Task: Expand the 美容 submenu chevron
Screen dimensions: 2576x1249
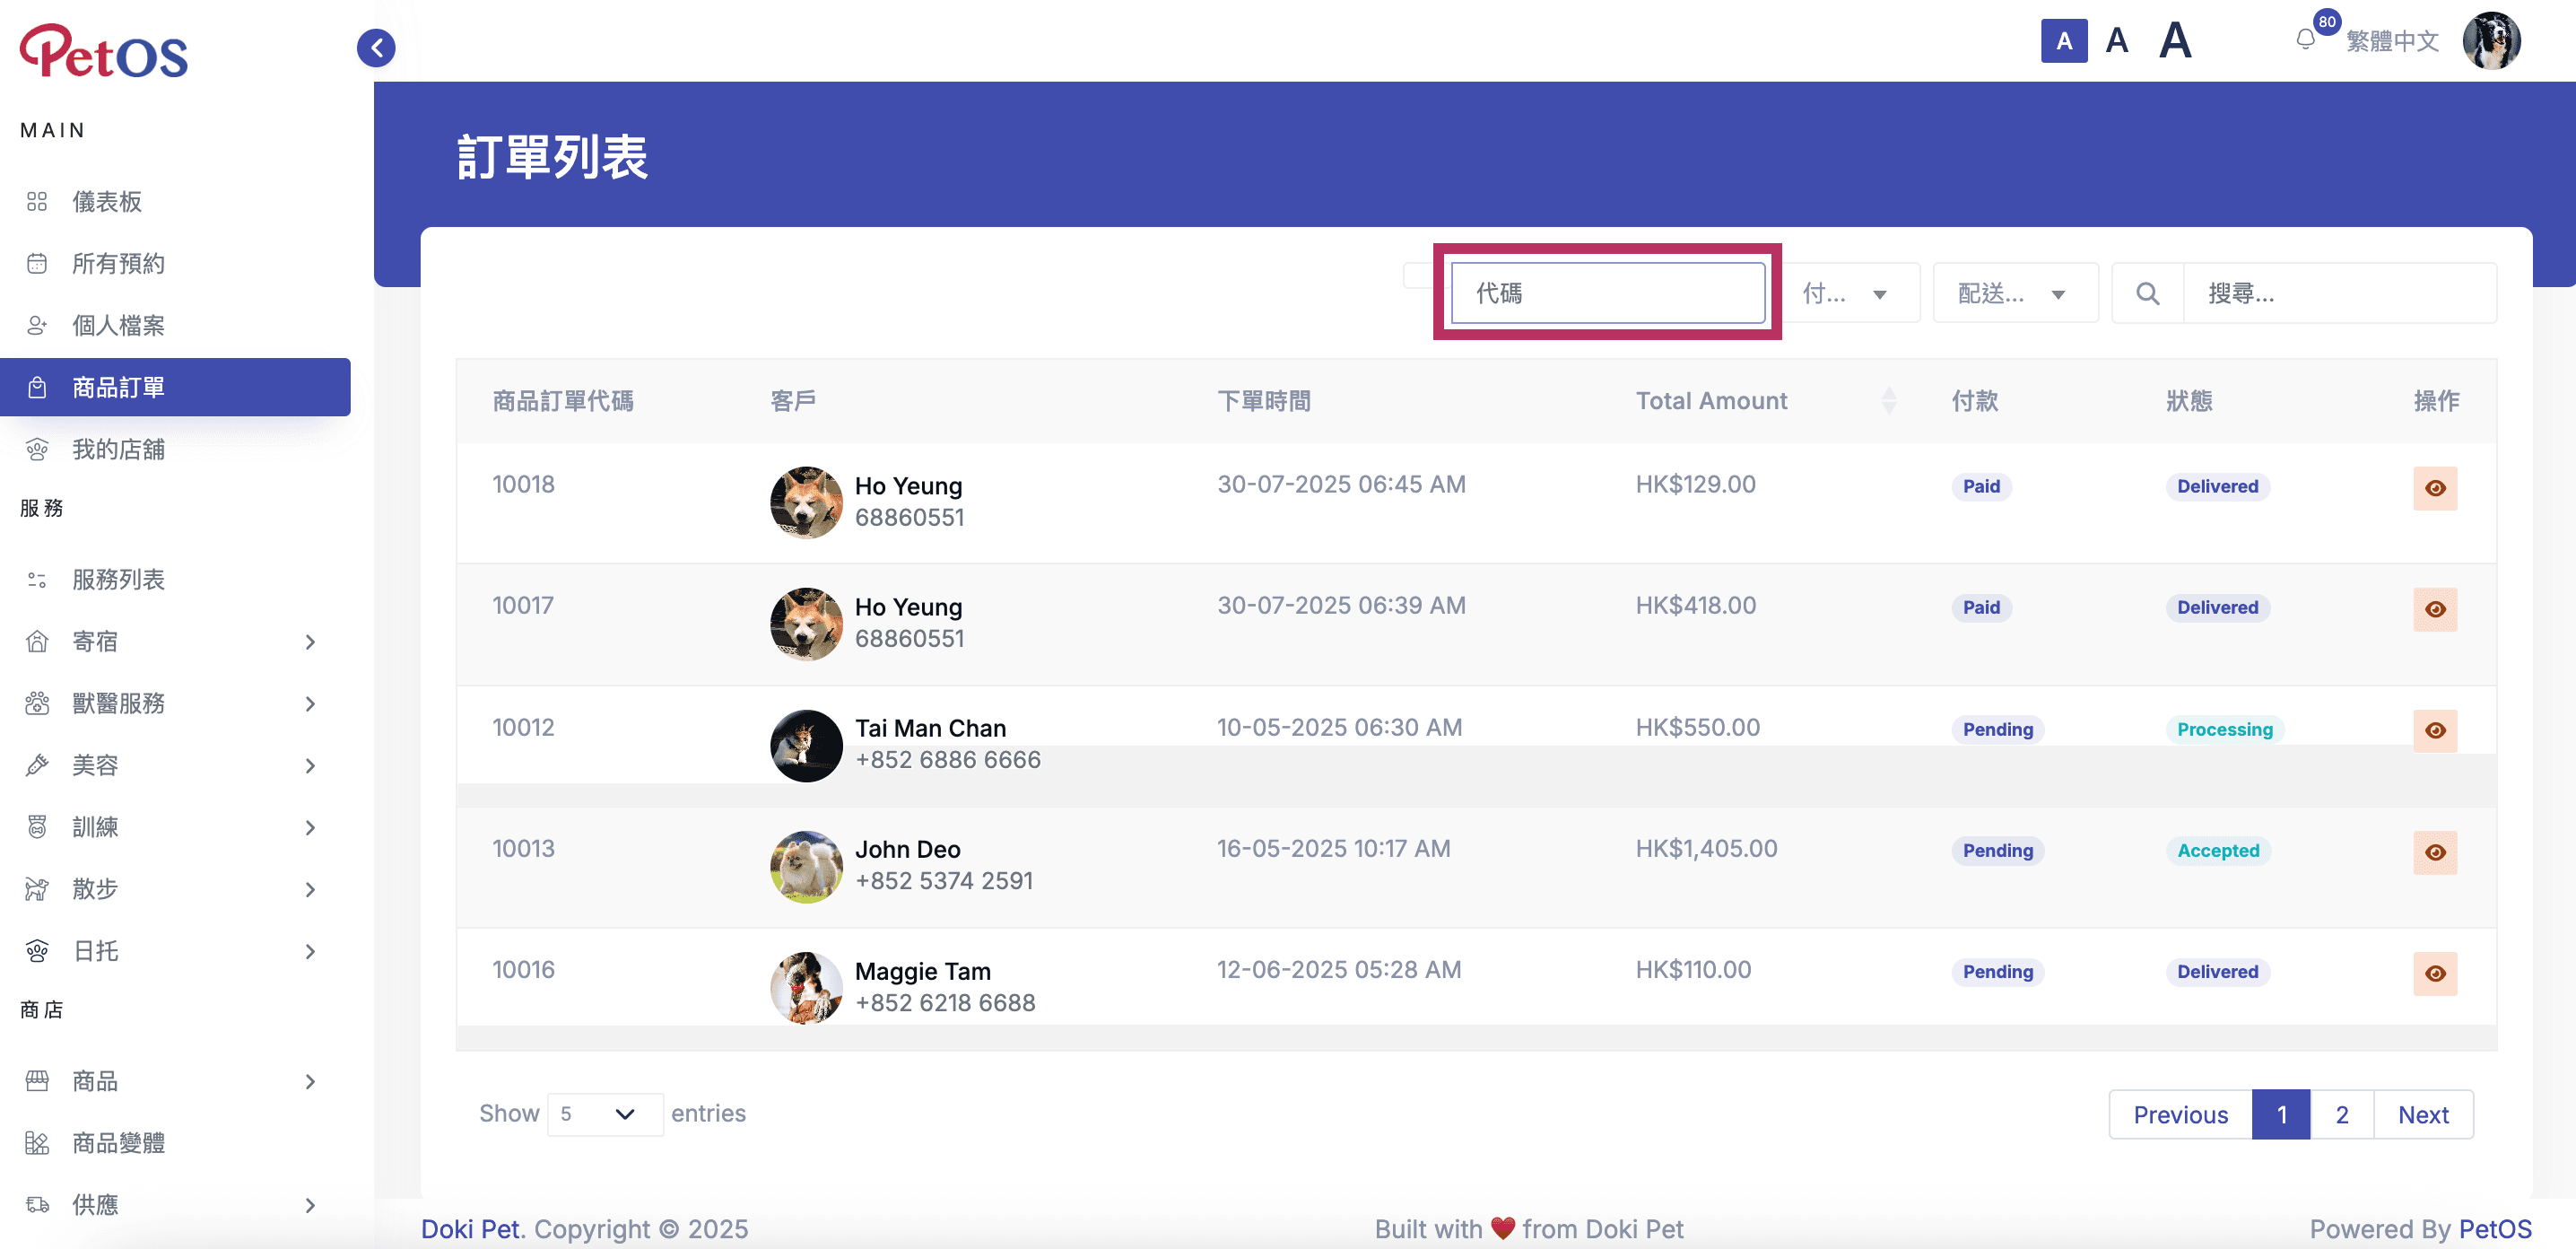Action: (x=310, y=766)
